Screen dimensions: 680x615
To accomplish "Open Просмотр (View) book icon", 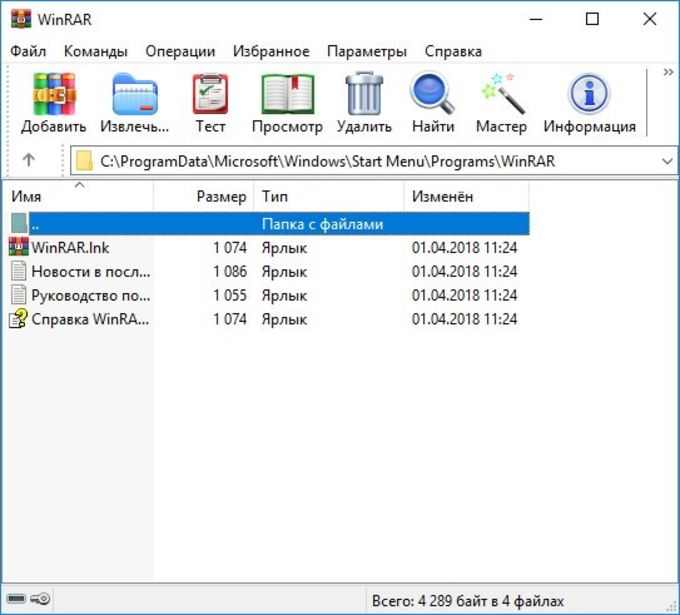I will (288, 94).
